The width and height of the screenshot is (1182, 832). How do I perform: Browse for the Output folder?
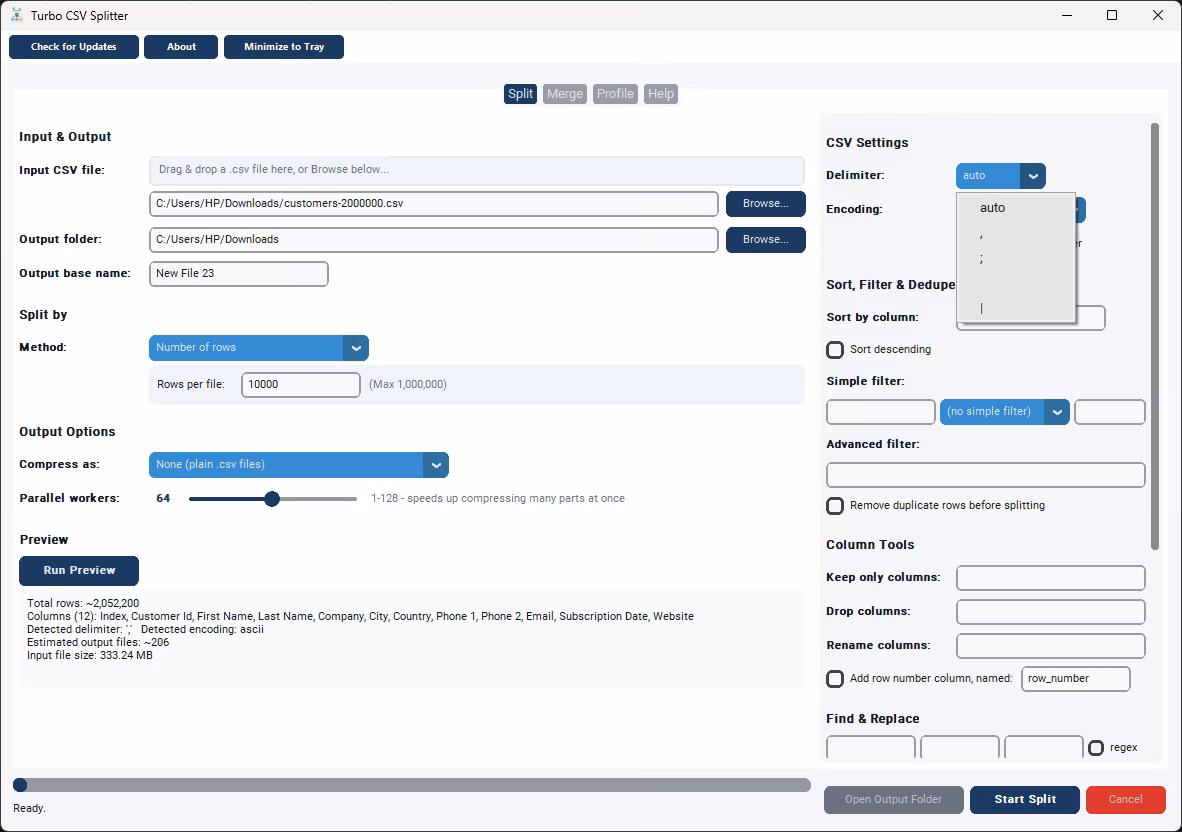pyautogui.click(x=765, y=240)
